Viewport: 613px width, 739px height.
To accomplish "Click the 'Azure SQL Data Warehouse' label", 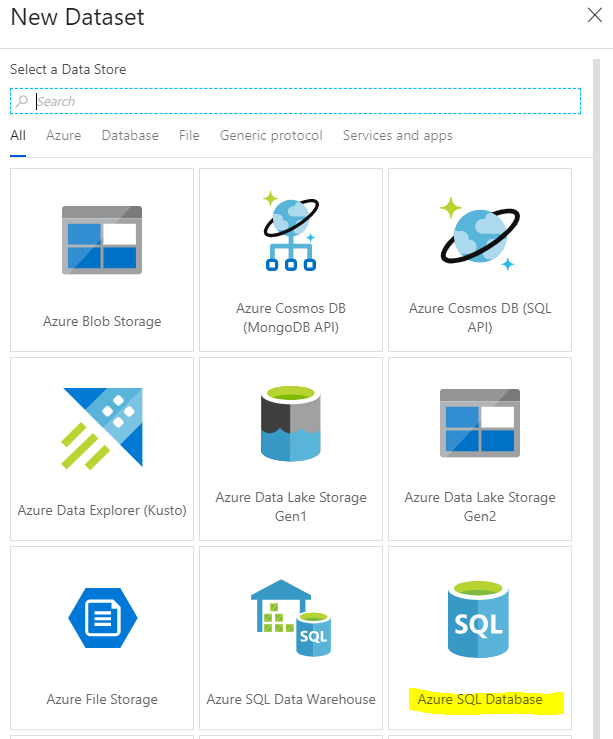I will 291,699.
